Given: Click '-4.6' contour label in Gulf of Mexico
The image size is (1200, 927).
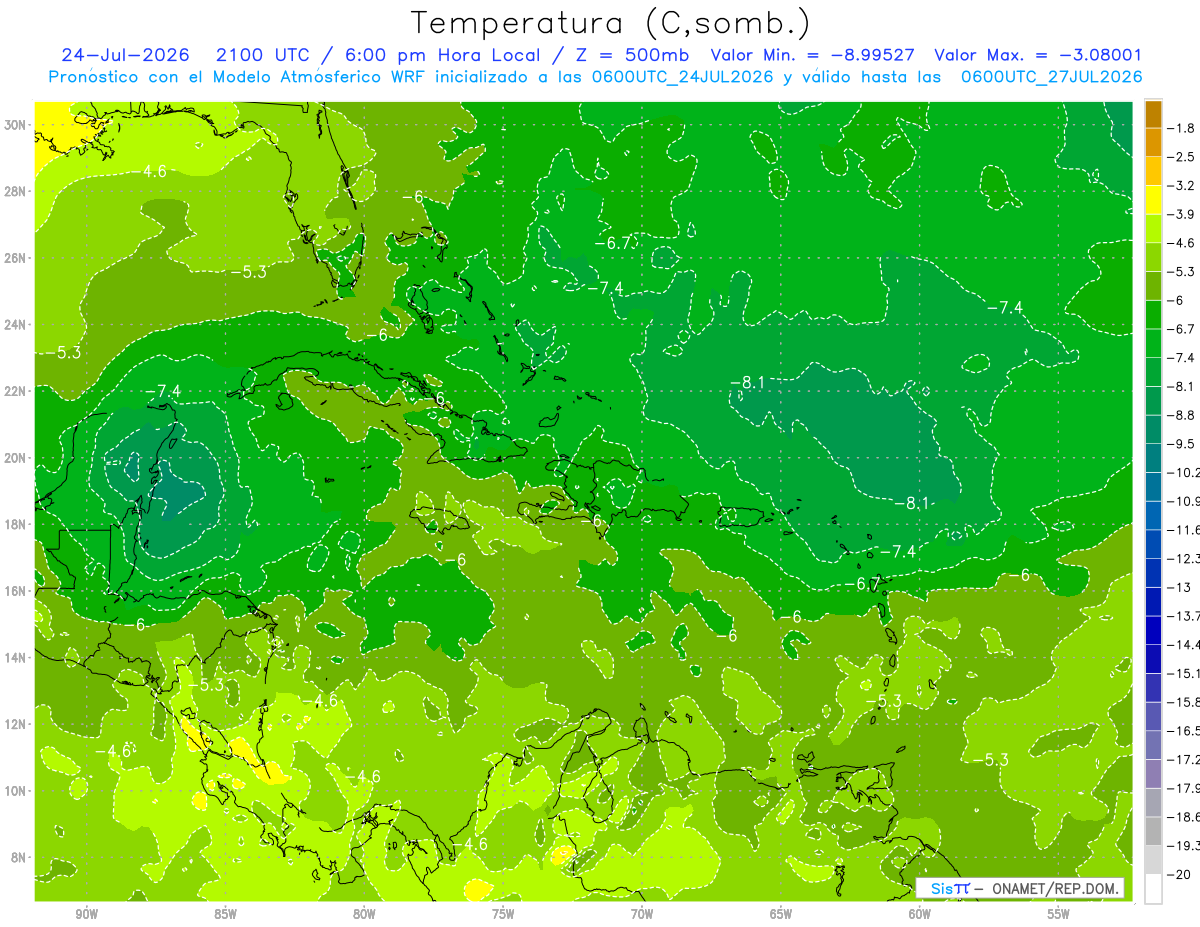Looking at the screenshot, I should [150, 171].
